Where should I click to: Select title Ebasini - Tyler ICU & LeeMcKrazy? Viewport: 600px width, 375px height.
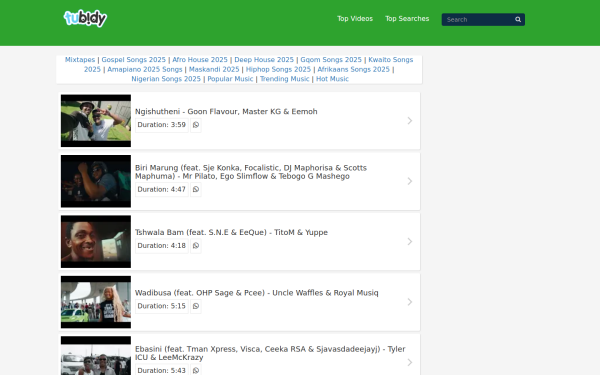(270, 353)
